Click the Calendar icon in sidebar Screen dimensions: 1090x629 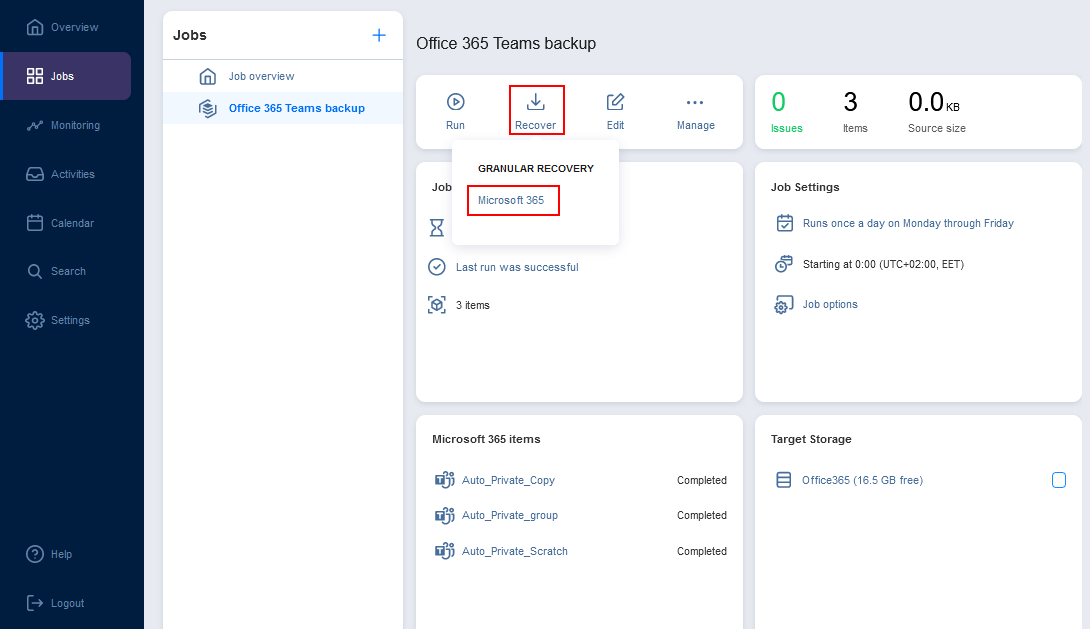click(35, 222)
